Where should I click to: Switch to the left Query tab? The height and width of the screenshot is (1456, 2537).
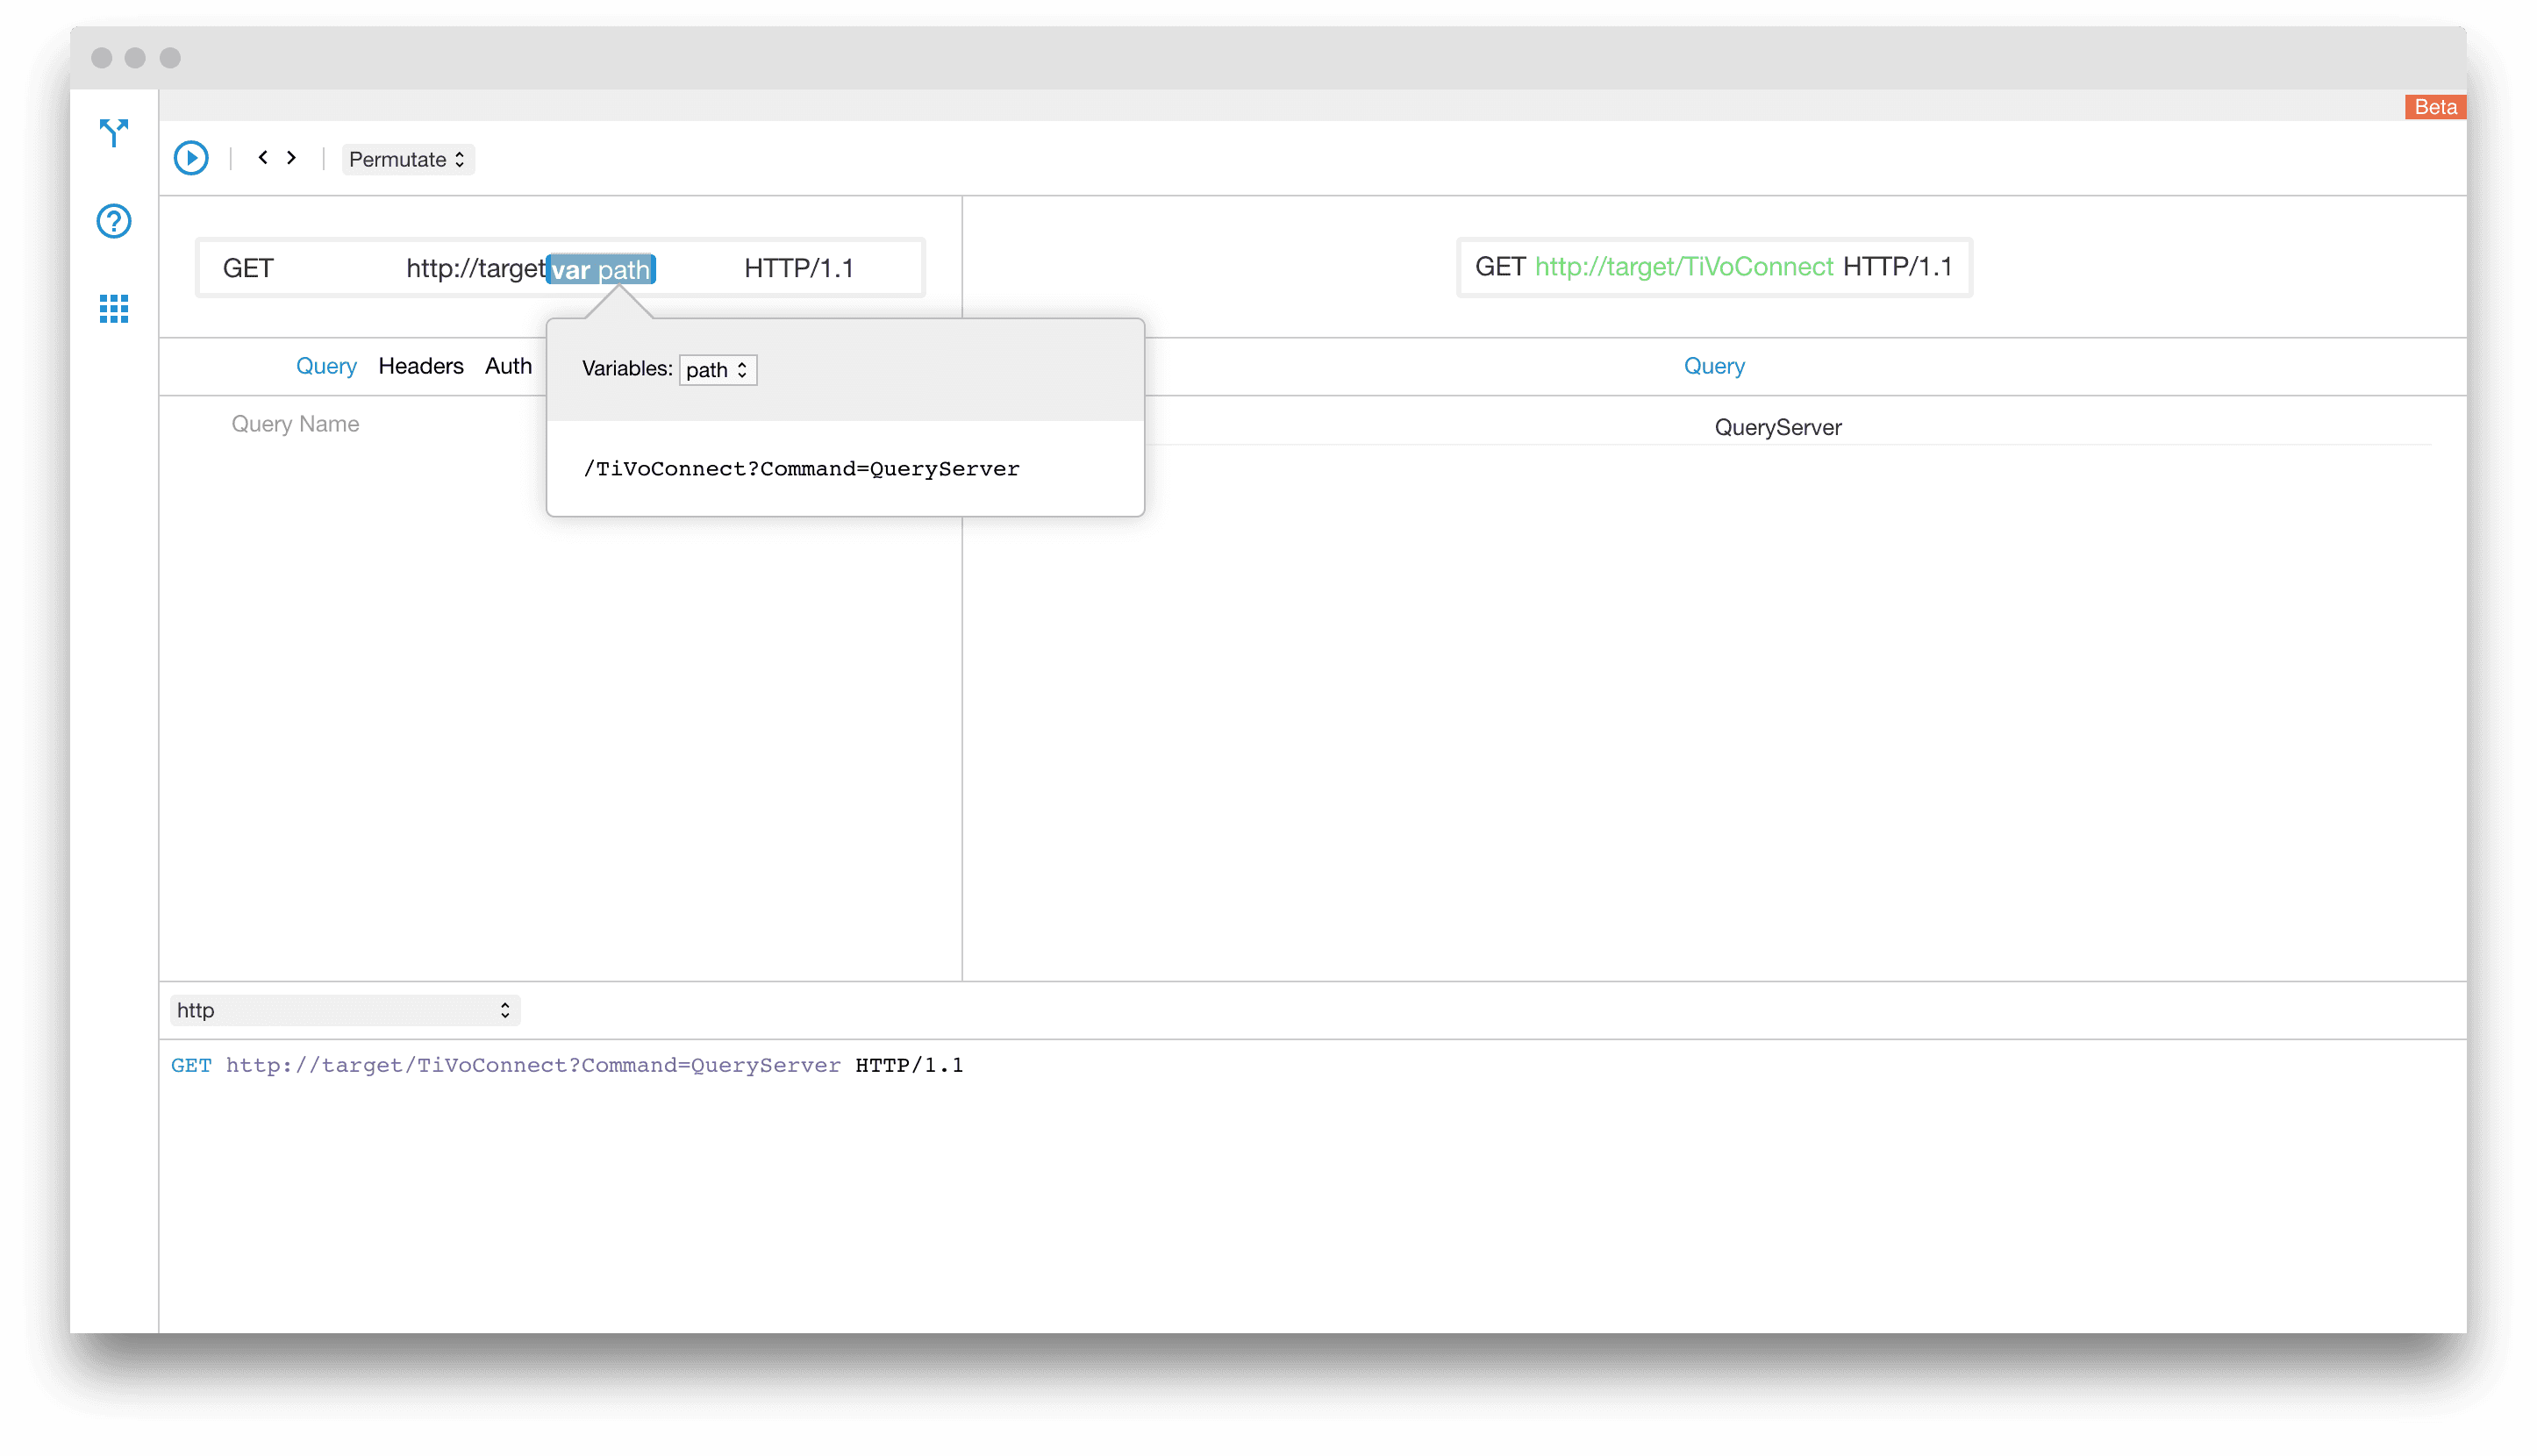pos(326,366)
